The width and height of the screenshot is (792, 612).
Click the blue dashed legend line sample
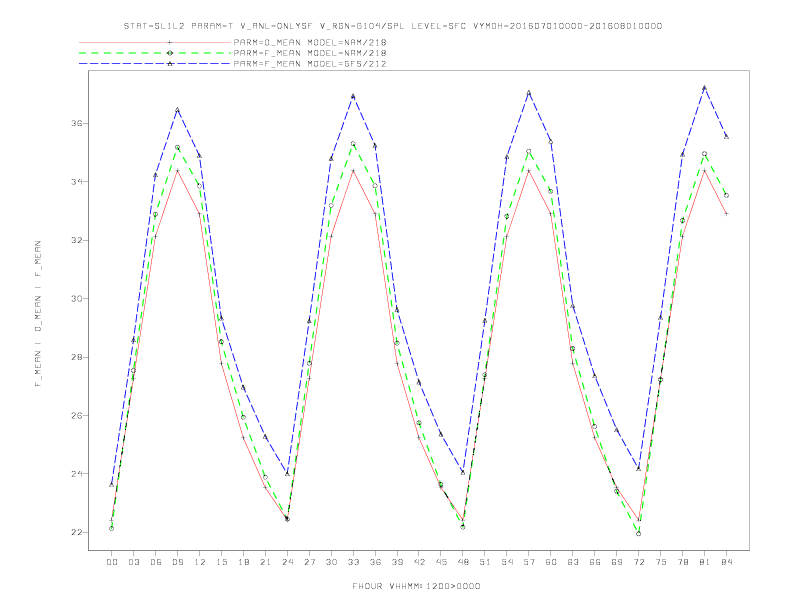(155, 64)
